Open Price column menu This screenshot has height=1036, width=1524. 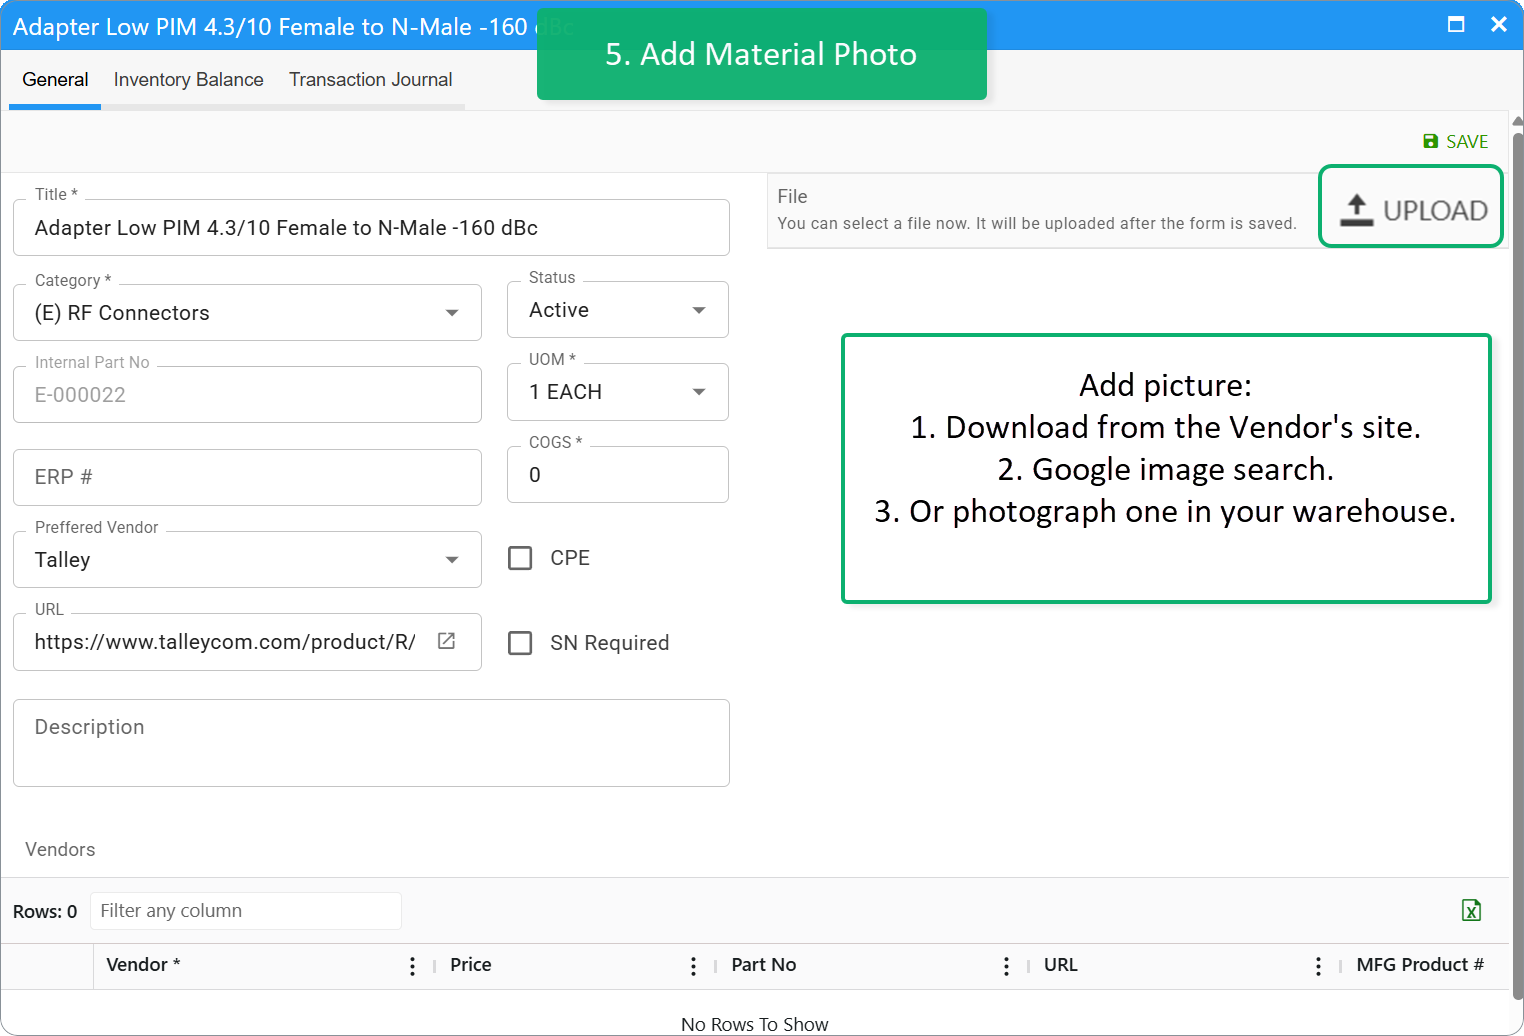[693, 965]
